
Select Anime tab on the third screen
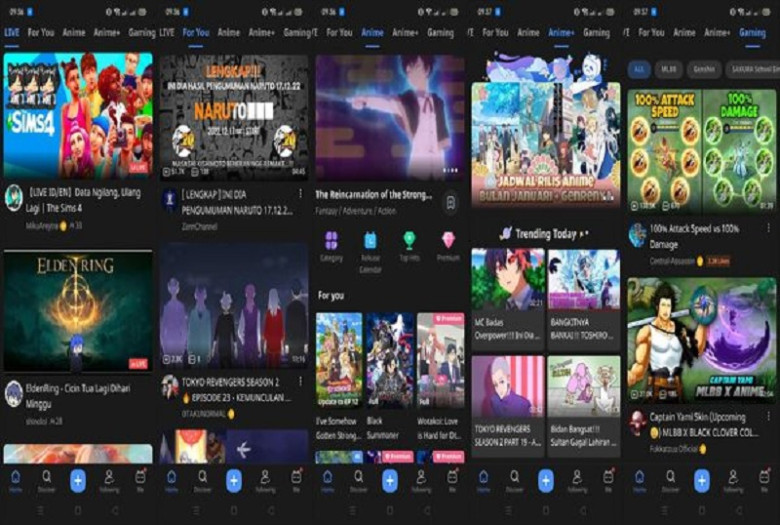point(372,33)
